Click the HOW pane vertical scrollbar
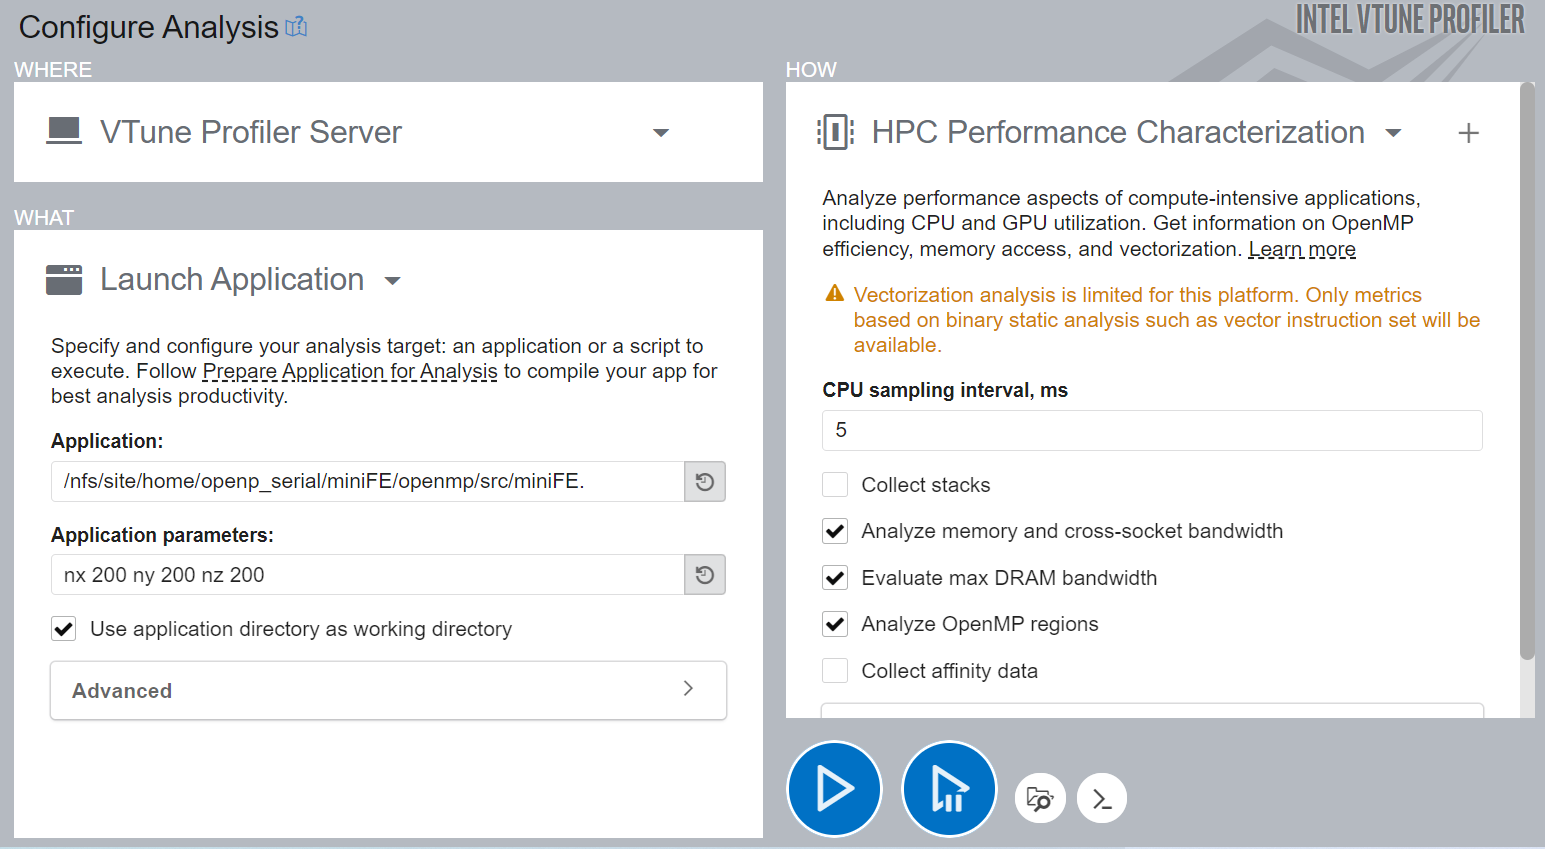1545x849 pixels. tap(1527, 370)
